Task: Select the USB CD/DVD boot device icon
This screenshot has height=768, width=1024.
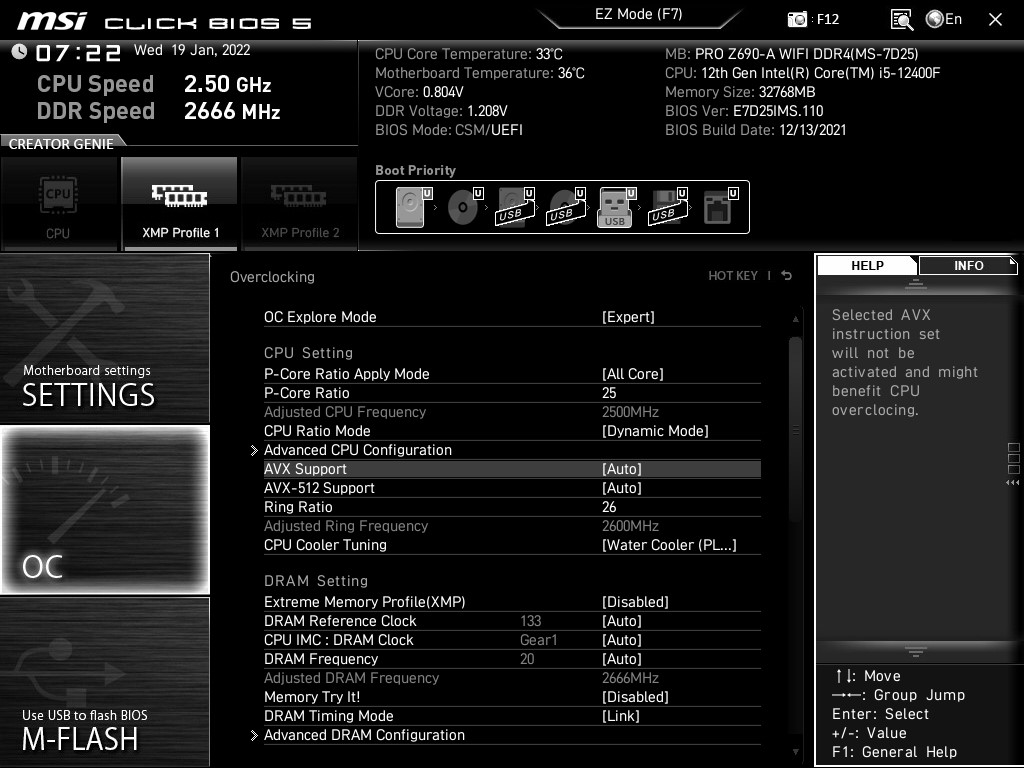Action: [566, 207]
